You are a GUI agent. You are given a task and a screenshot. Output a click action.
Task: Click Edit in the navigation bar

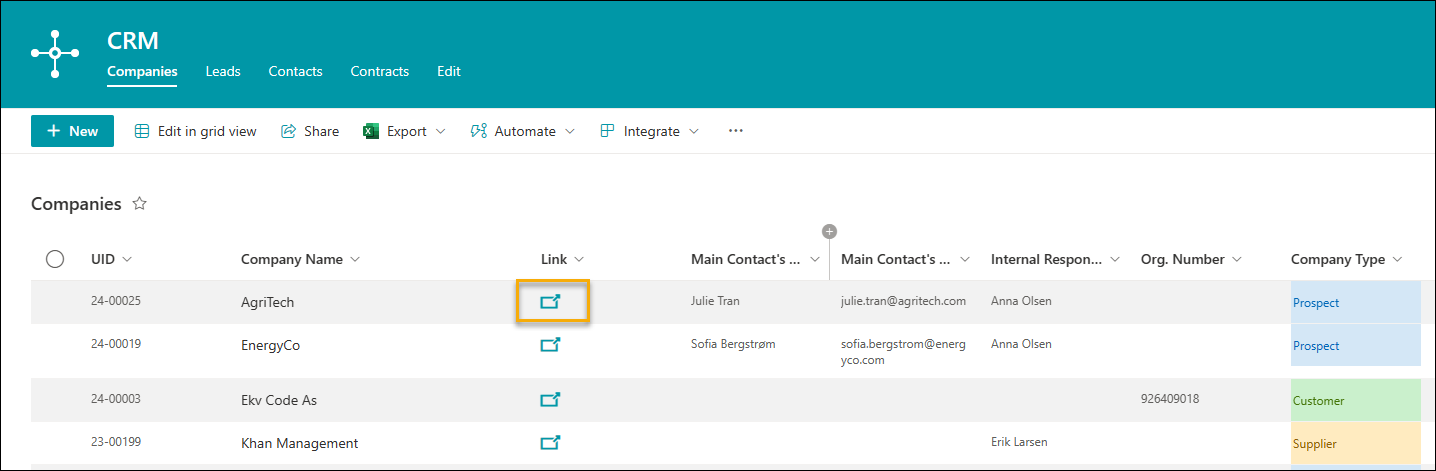click(449, 71)
